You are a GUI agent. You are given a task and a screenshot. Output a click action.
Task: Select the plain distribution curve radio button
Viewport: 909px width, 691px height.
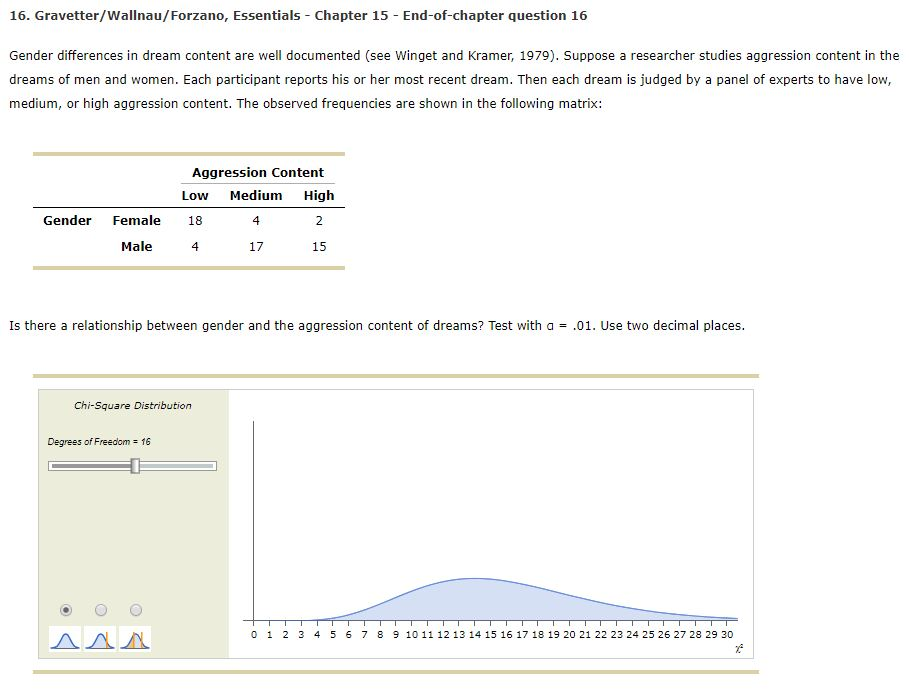66,610
